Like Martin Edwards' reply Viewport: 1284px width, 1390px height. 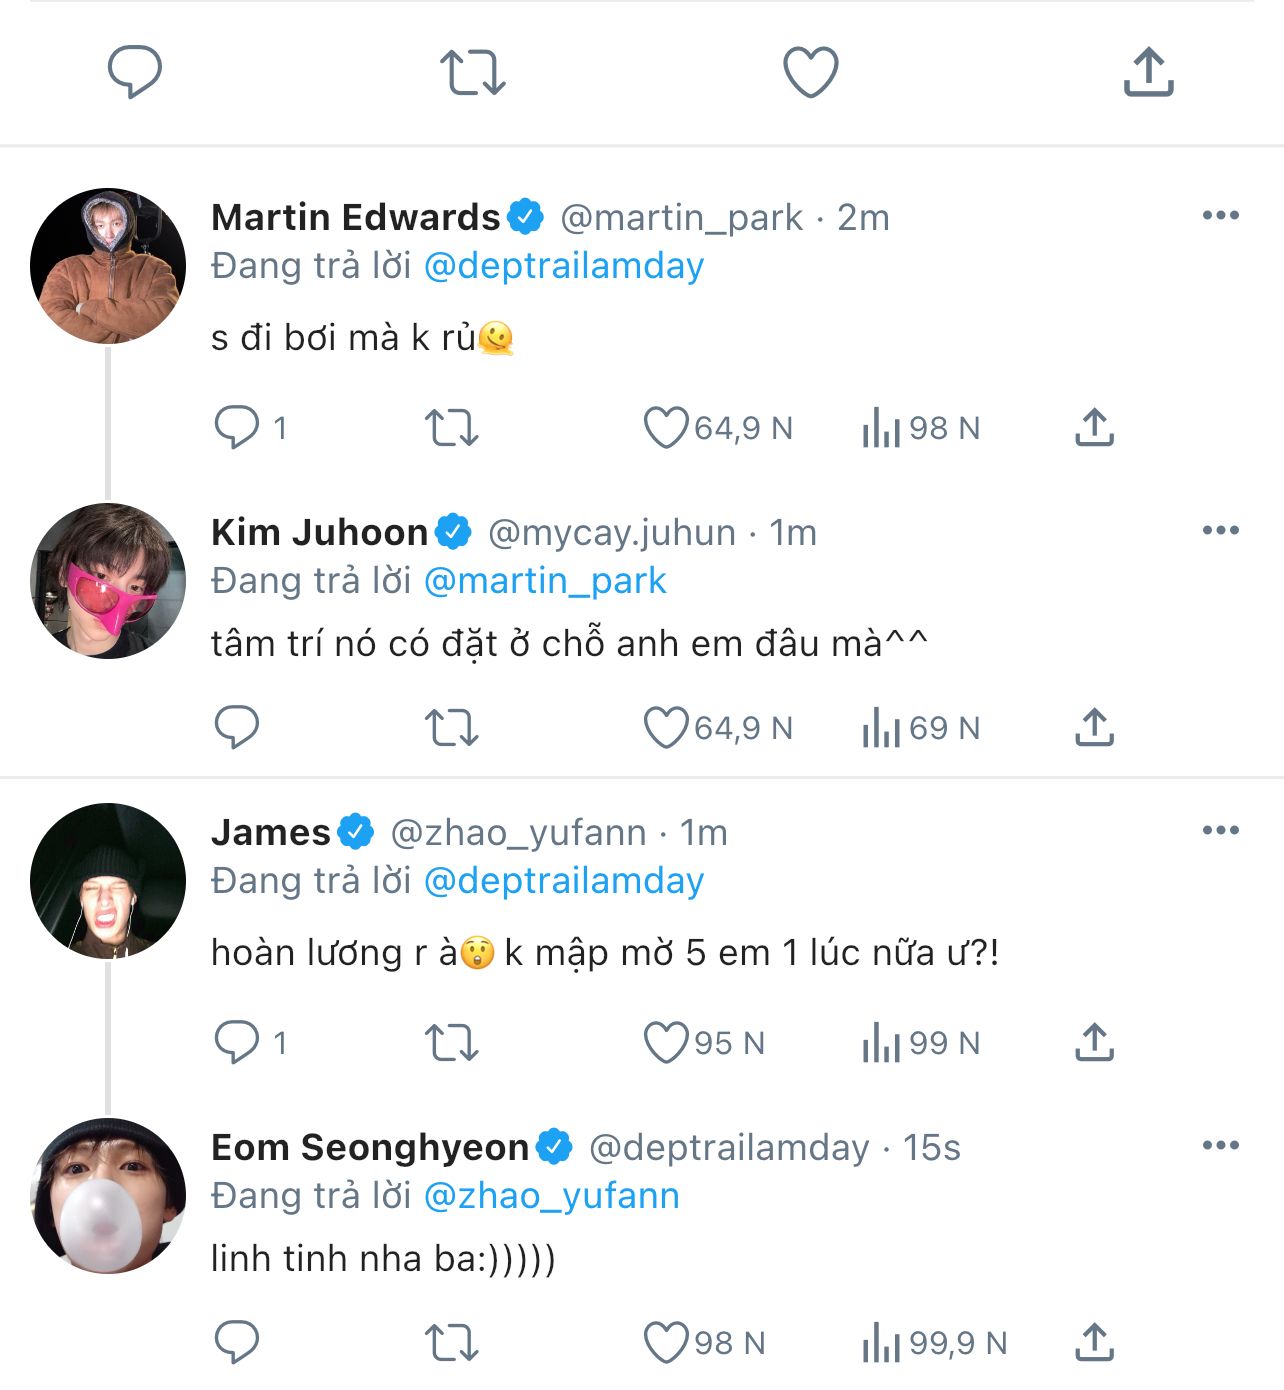[666, 428]
